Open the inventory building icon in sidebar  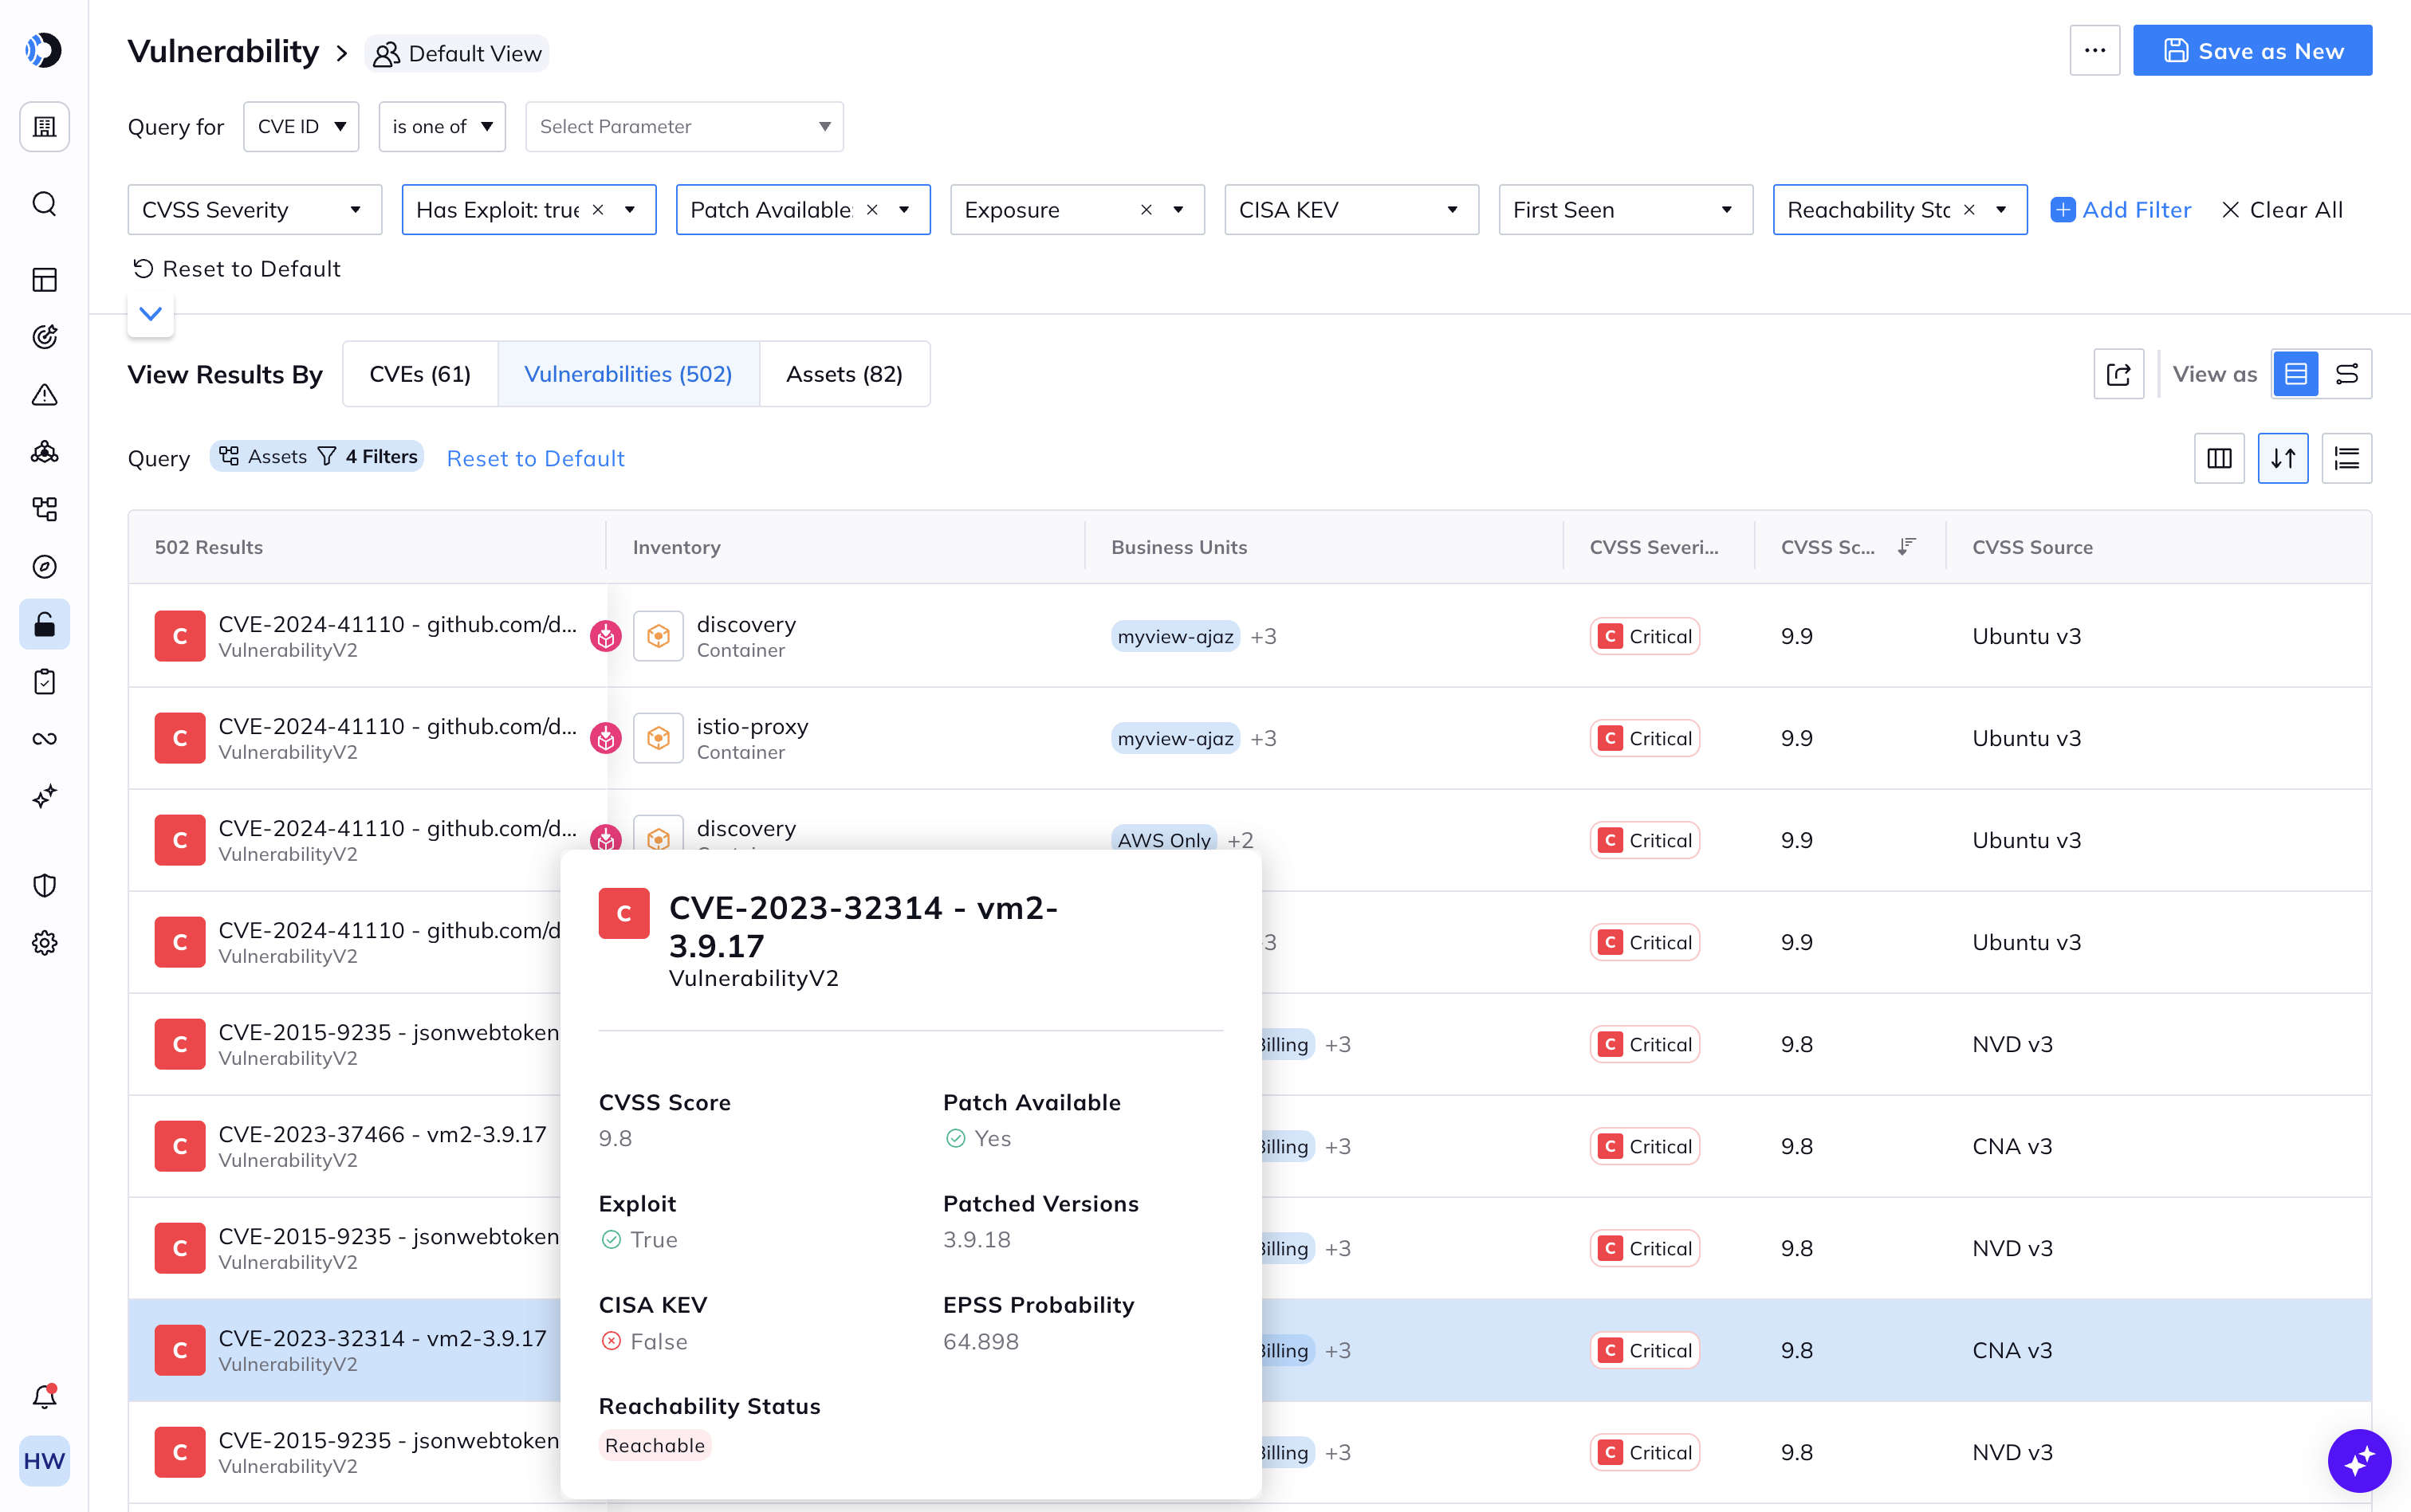44,127
